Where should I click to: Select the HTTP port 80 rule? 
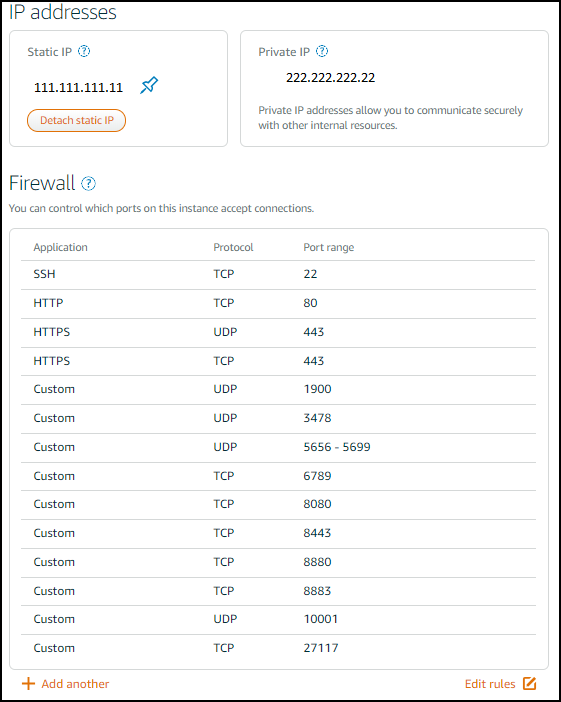click(278, 304)
